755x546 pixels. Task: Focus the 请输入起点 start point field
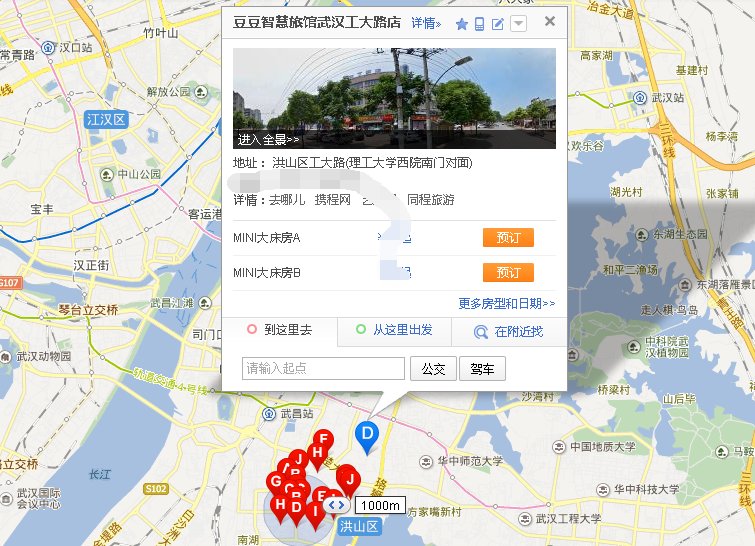[x=323, y=368]
